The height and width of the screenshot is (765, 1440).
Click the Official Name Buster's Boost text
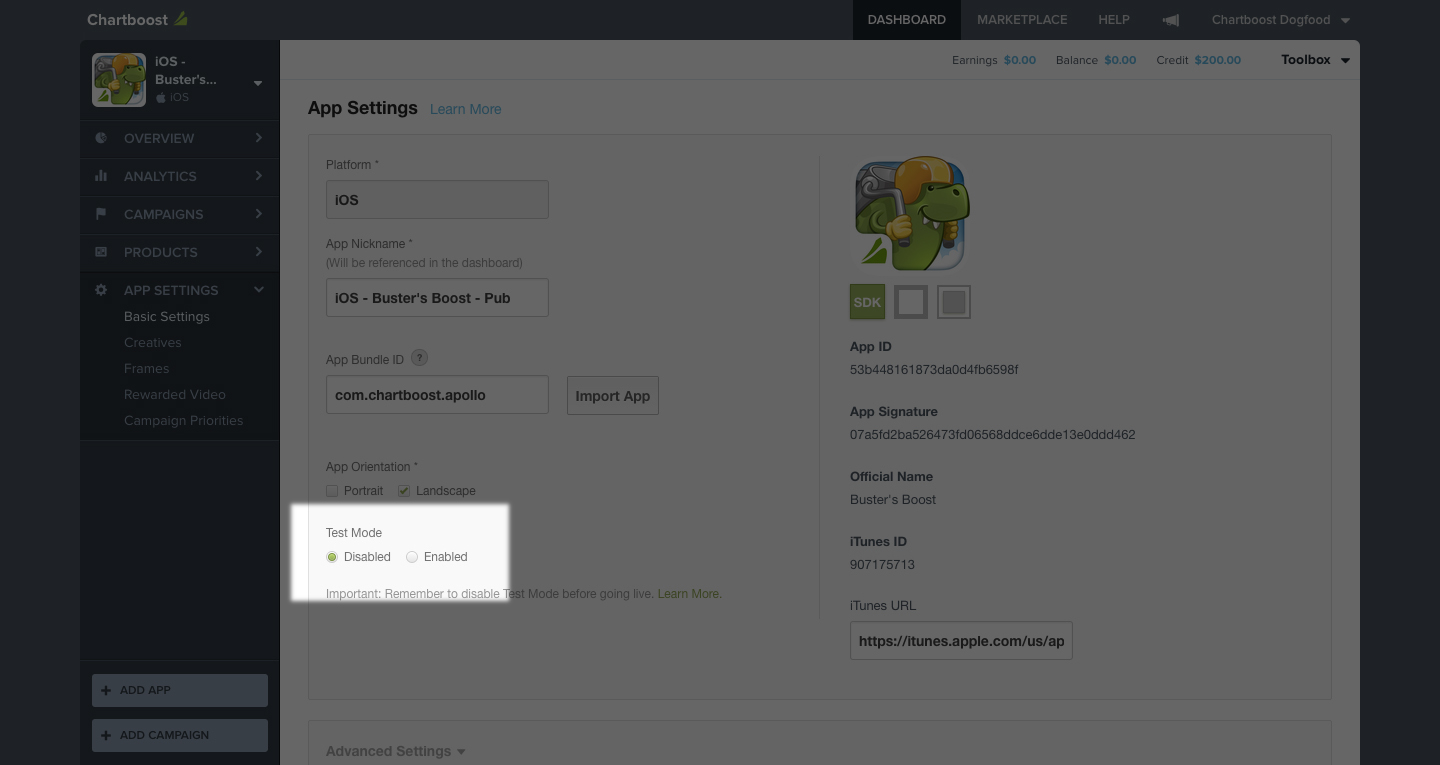[x=893, y=500]
